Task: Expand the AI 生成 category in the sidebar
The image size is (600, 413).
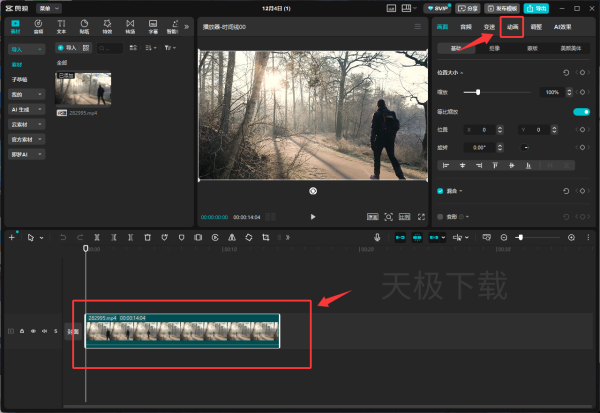Action: click(x=25, y=108)
